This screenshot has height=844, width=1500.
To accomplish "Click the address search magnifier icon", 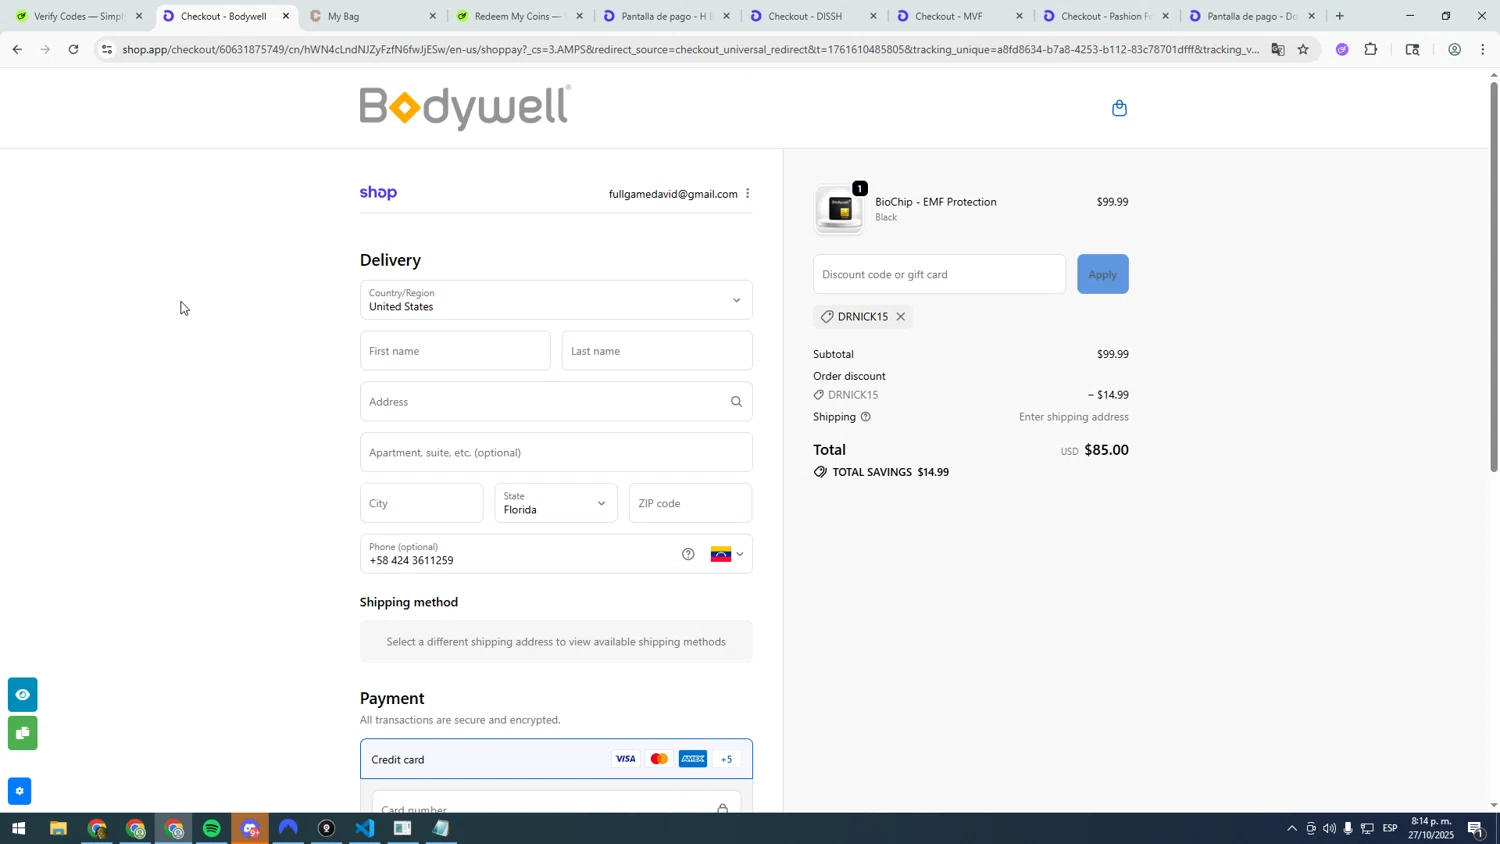I will (736, 402).
